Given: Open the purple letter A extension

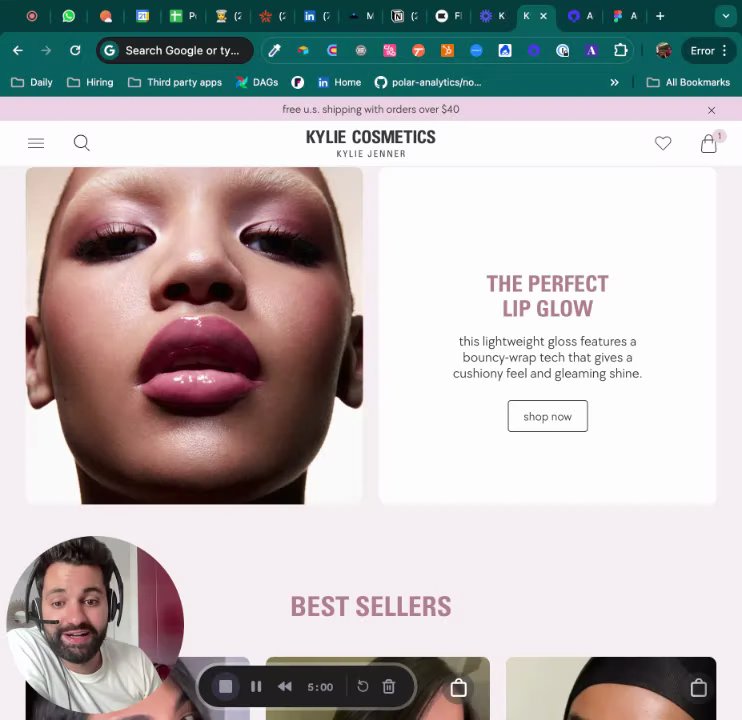Looking at the screenshot, I should (x=591, y=50).
